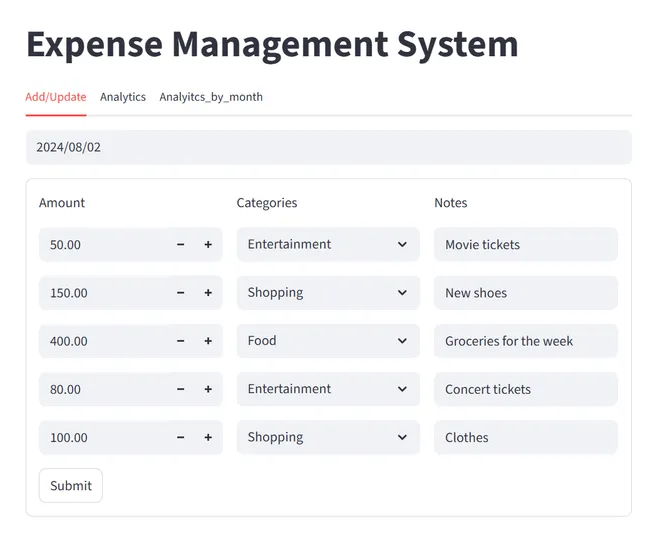This screenshot has width=650, height=544.
Task: Click the date field showing 2024/08/02
Action: tap(329, 147)
